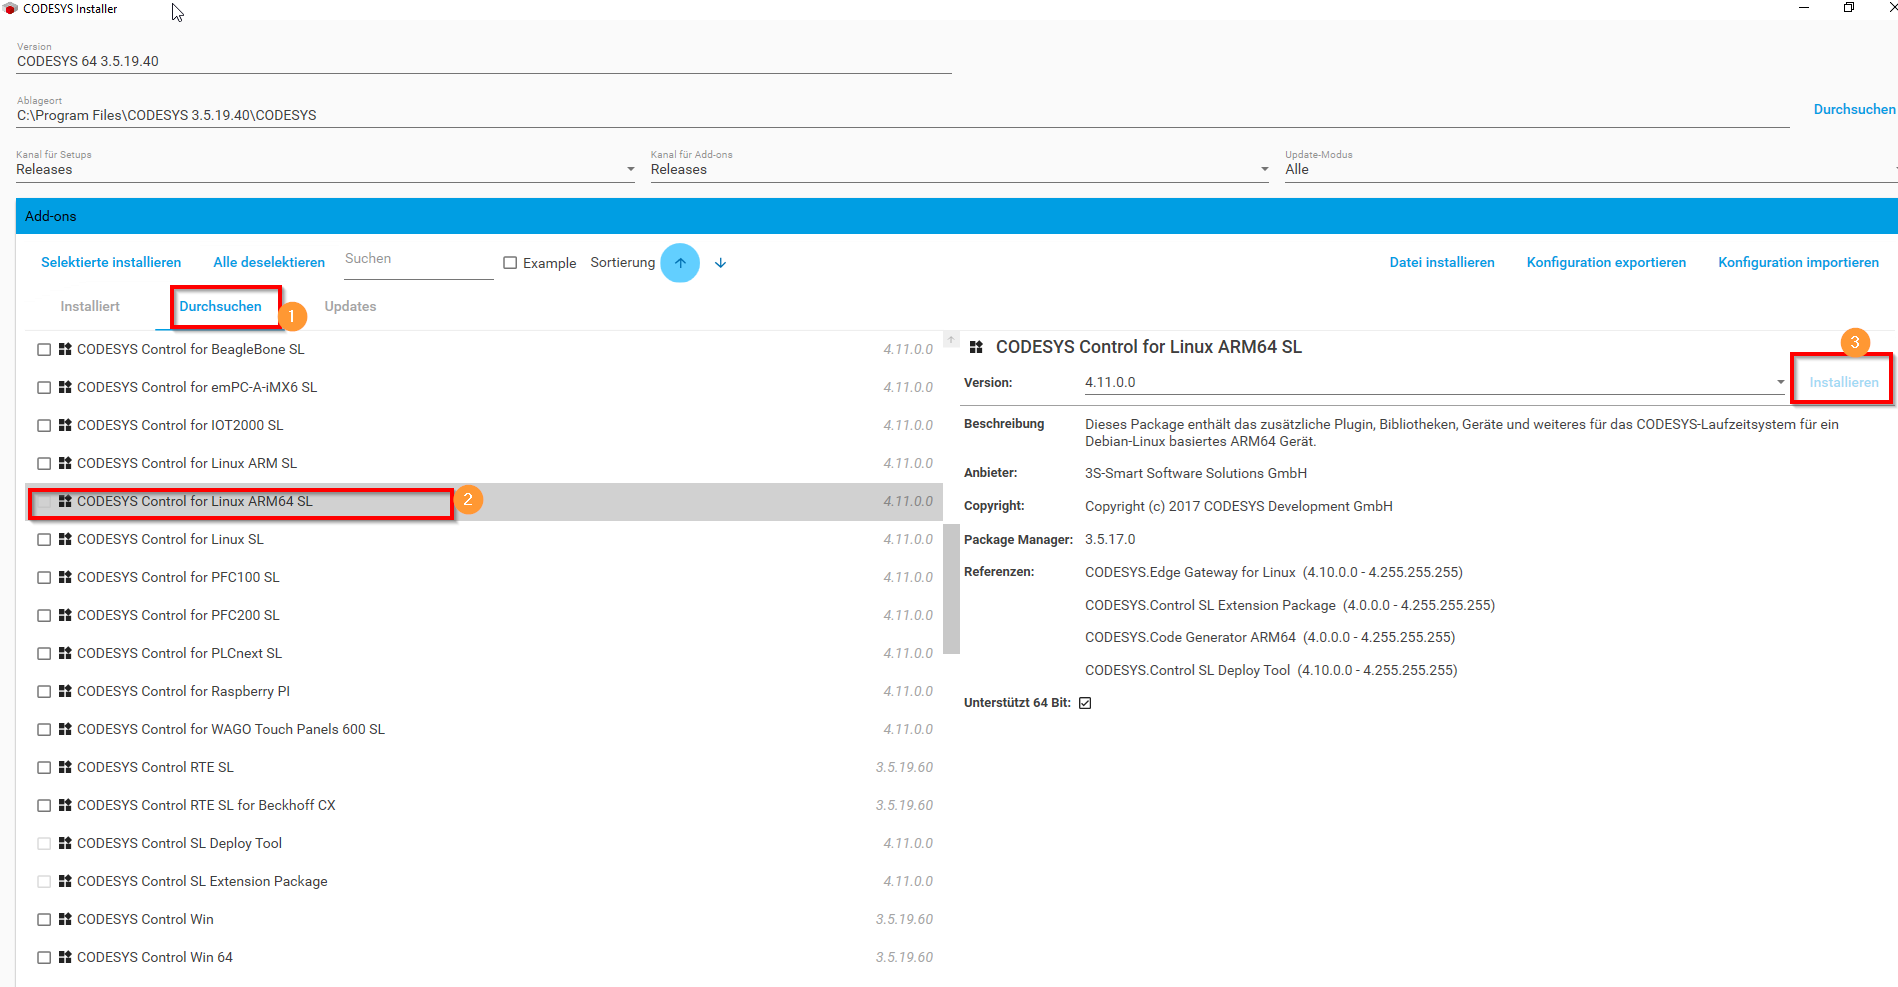1898x987 pixels.
Task: Click the Installieren button
Action: pyautogui.click(x=1843, y=381)
